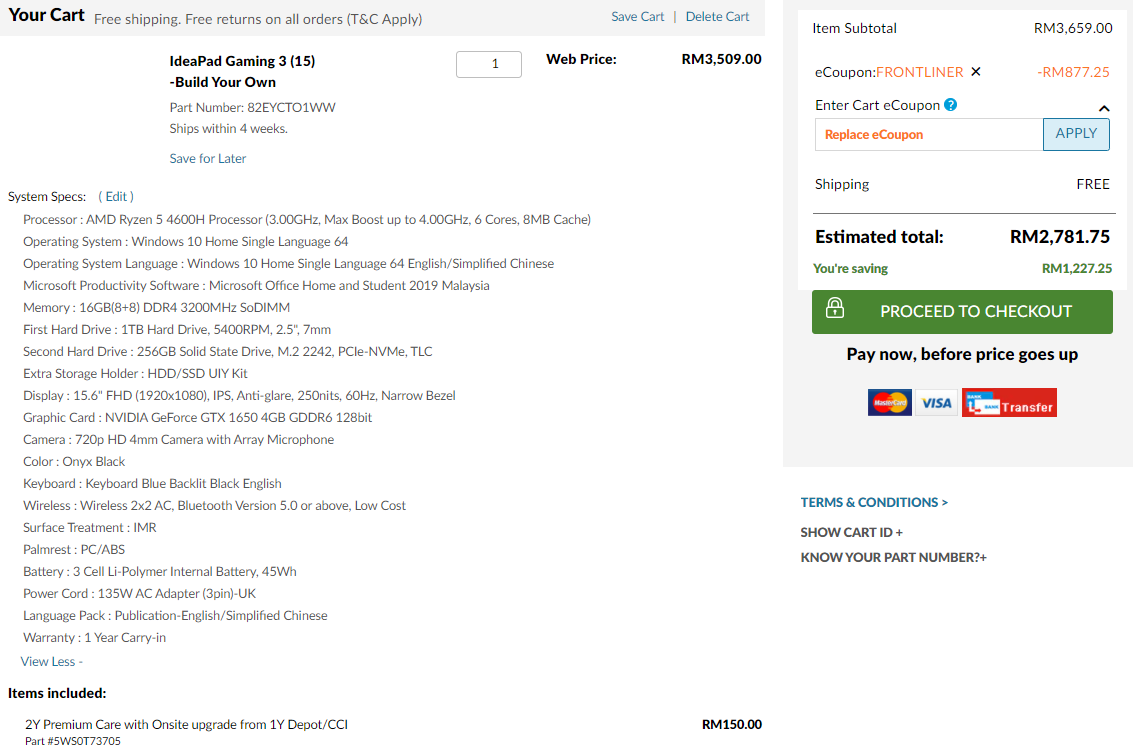Click the Delete Cart link
This screenshot has height=755, width=1133.
coord(717,17)
